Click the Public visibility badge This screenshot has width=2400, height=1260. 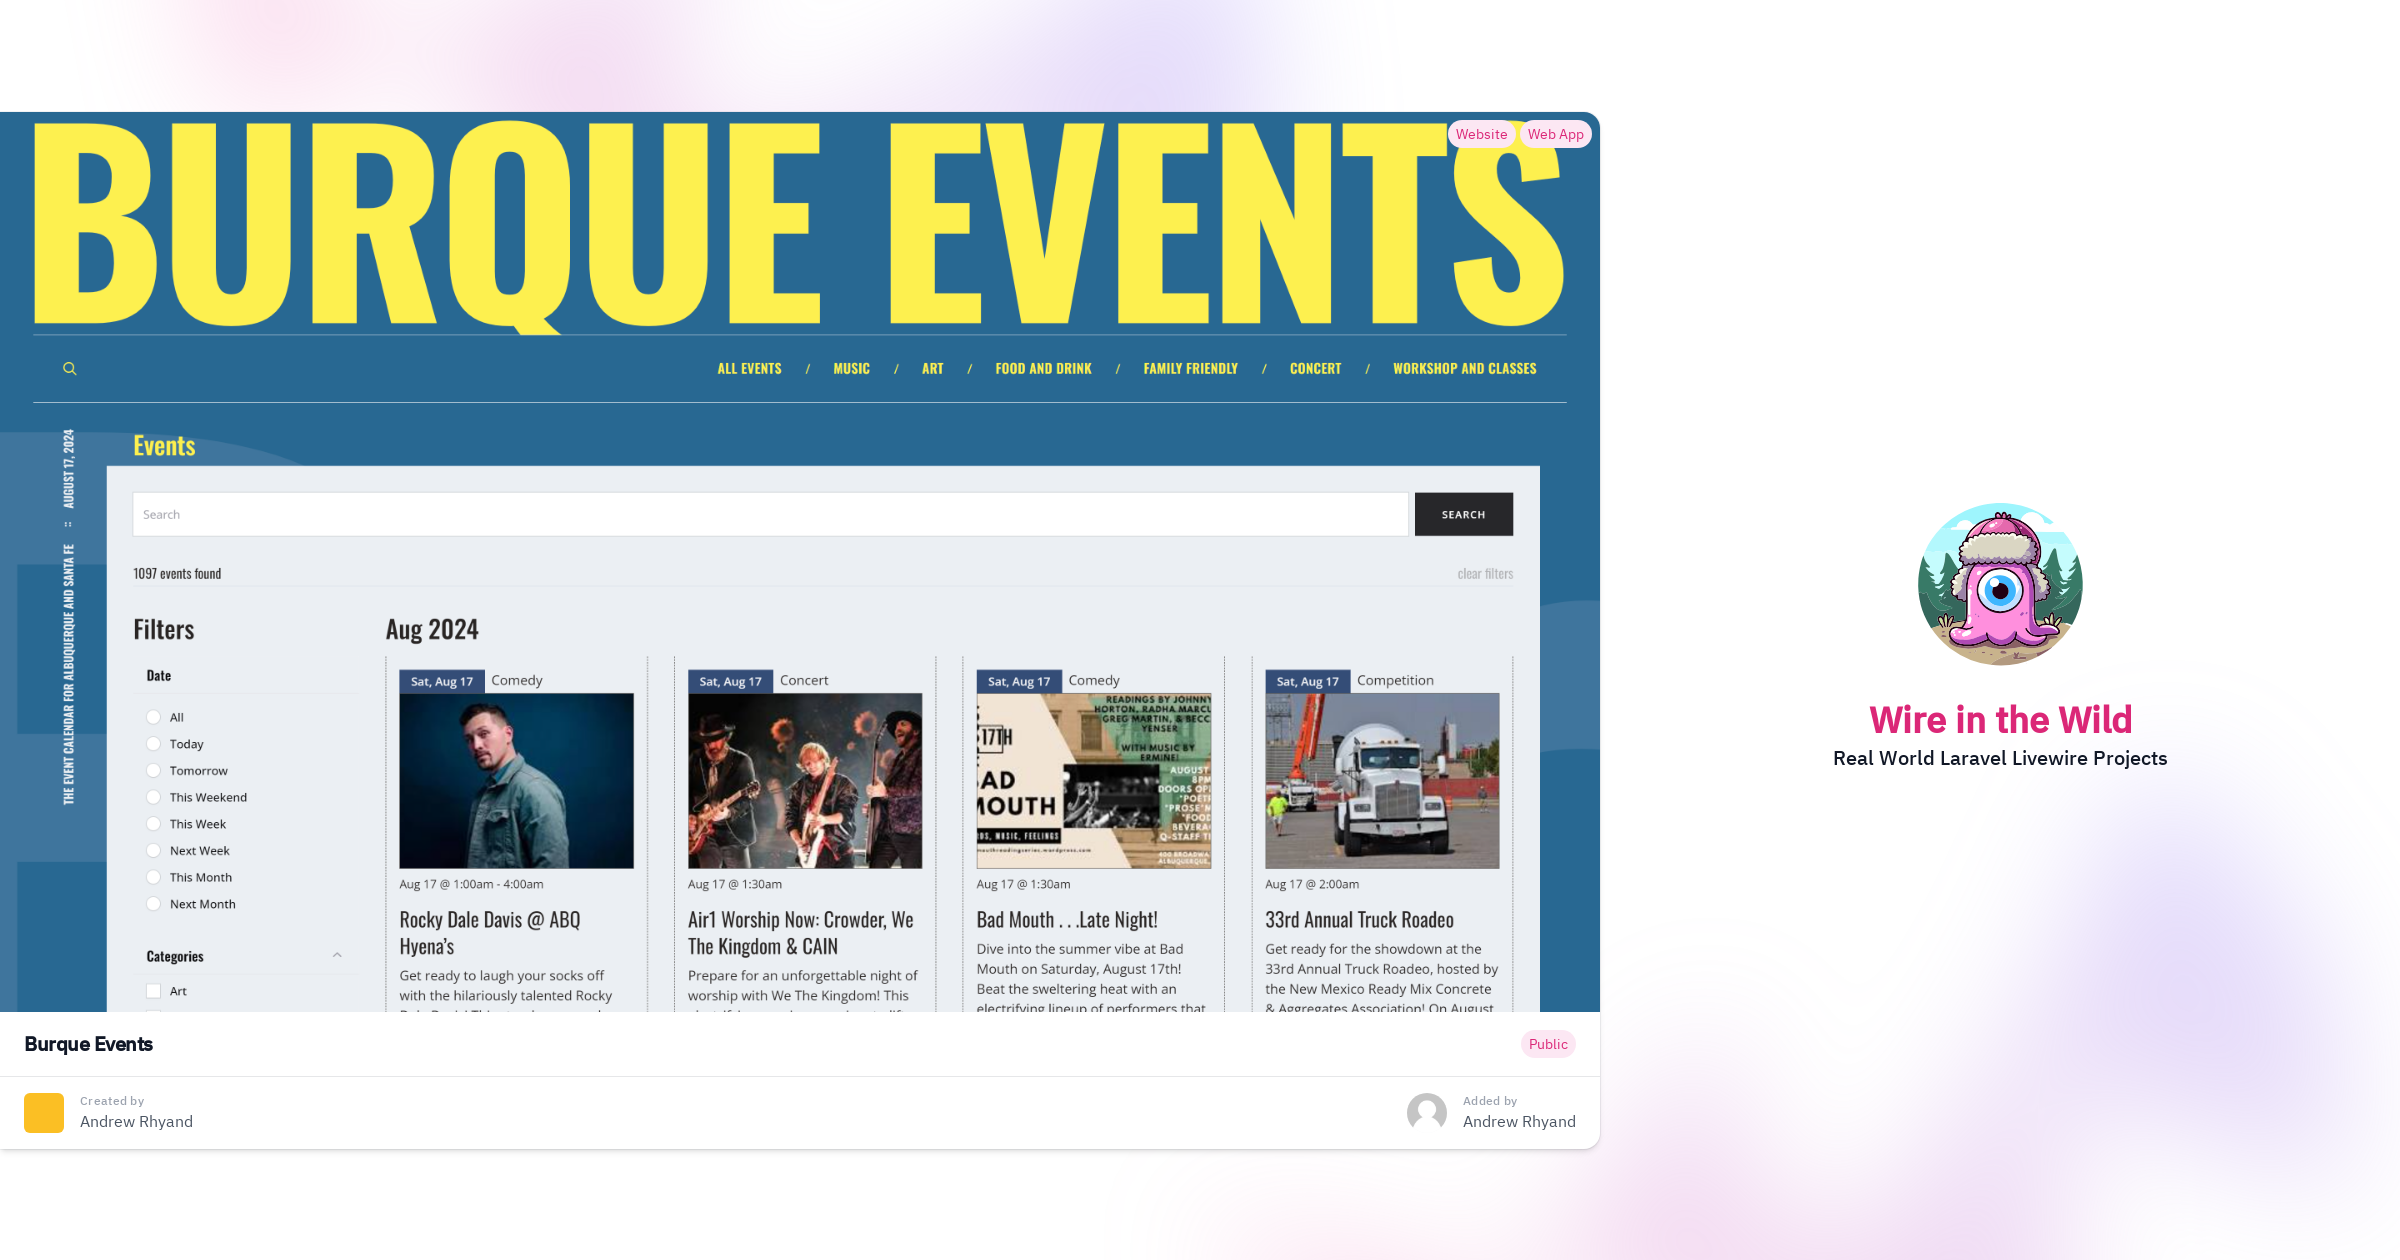click(x=1547, y=1044)
